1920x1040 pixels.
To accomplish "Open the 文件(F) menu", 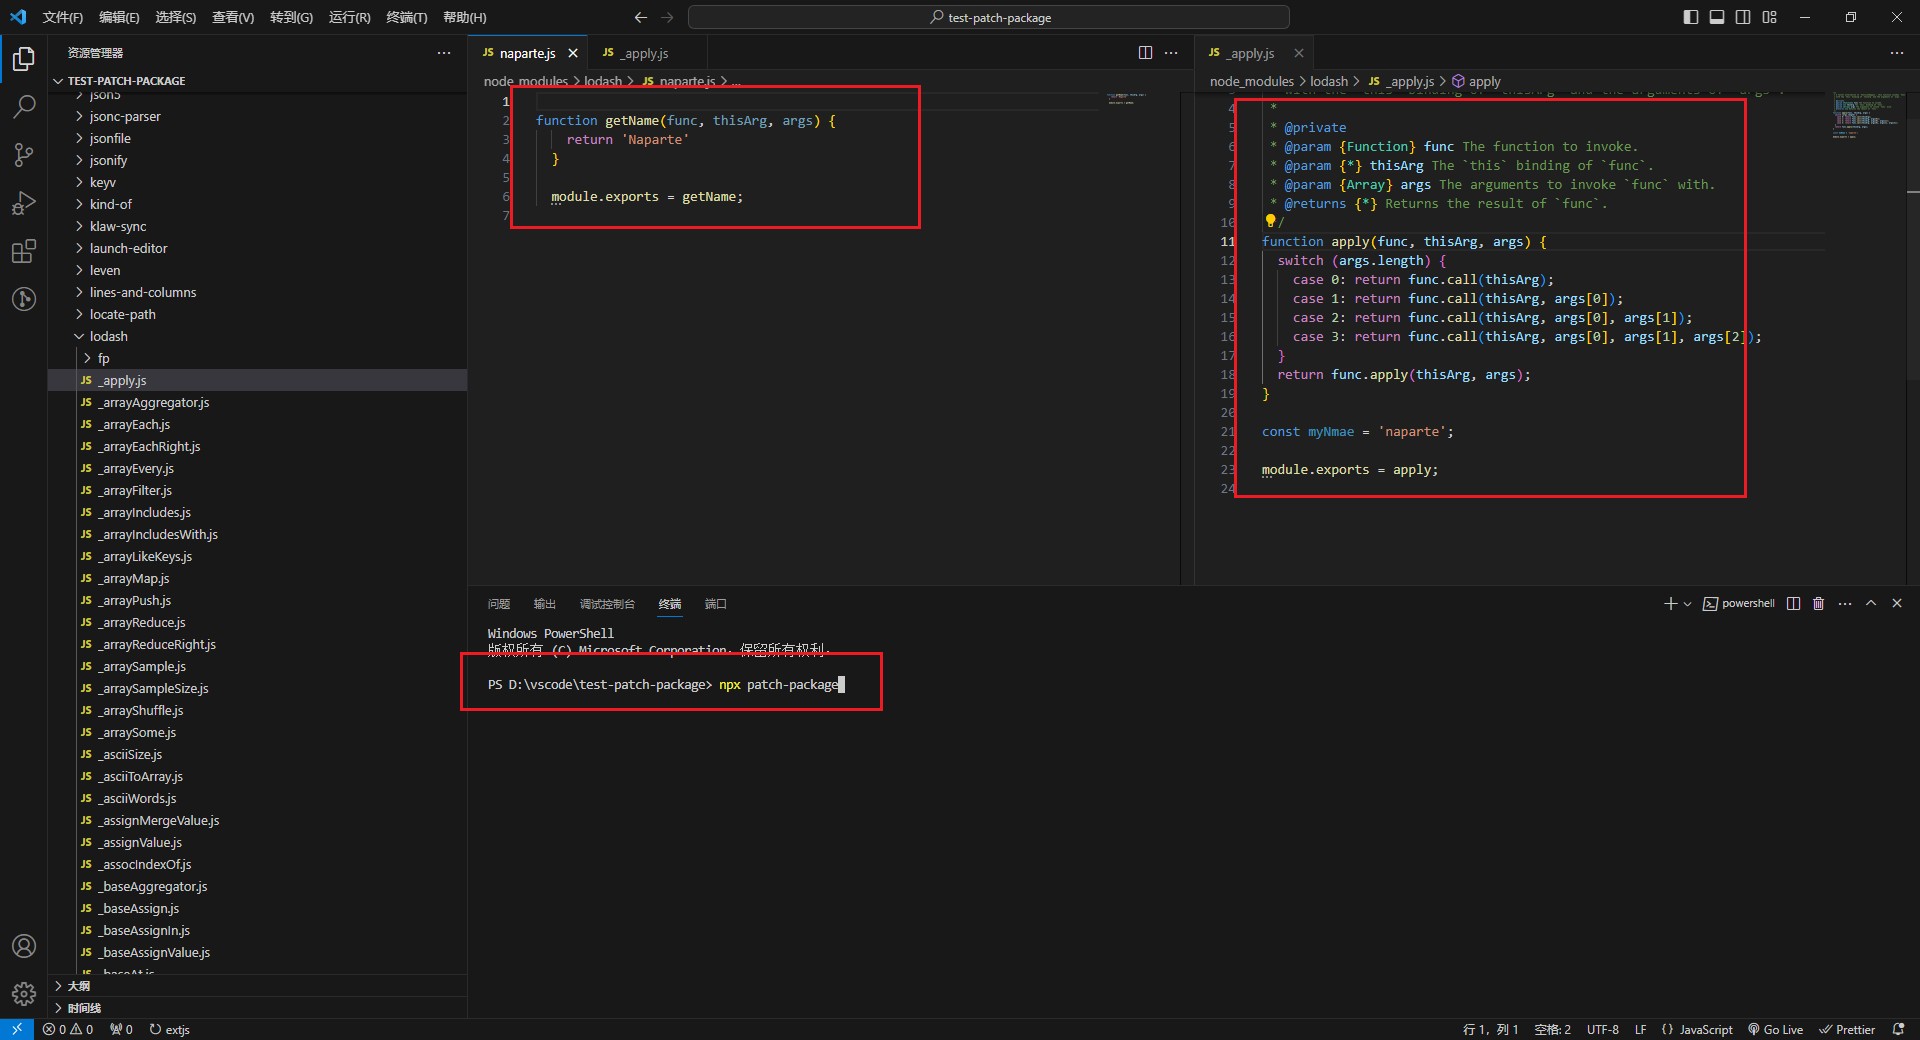I will [x=63, y=17].
